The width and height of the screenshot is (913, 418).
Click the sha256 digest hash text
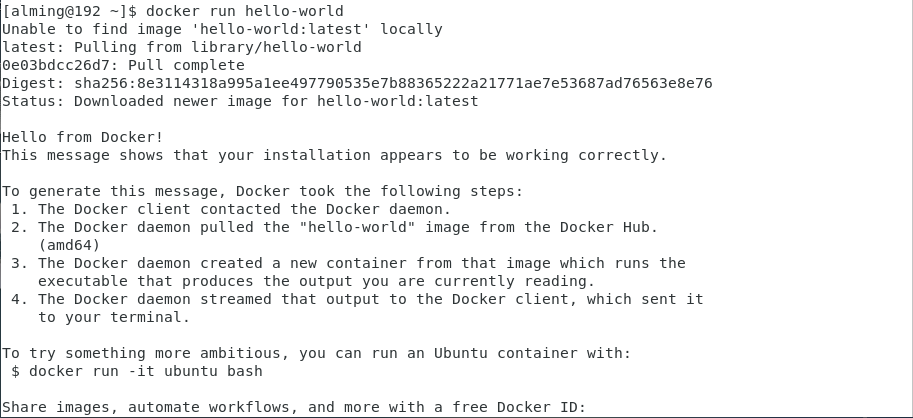coord(393,83)
